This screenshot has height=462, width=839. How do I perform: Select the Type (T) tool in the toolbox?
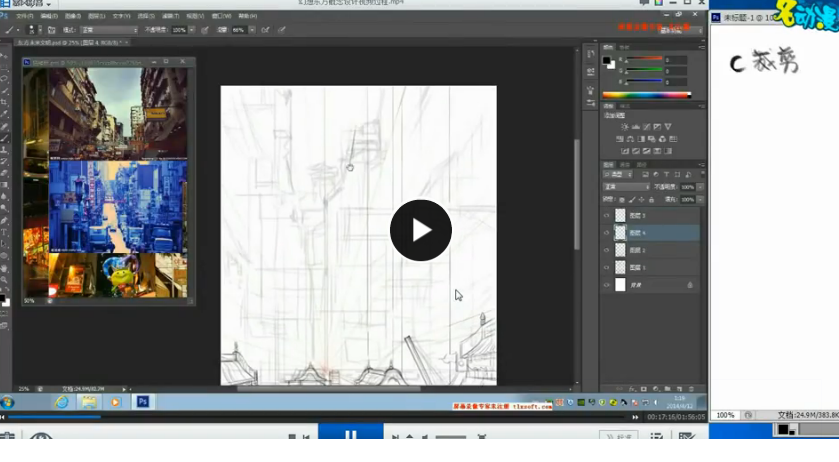click(4, 232)
